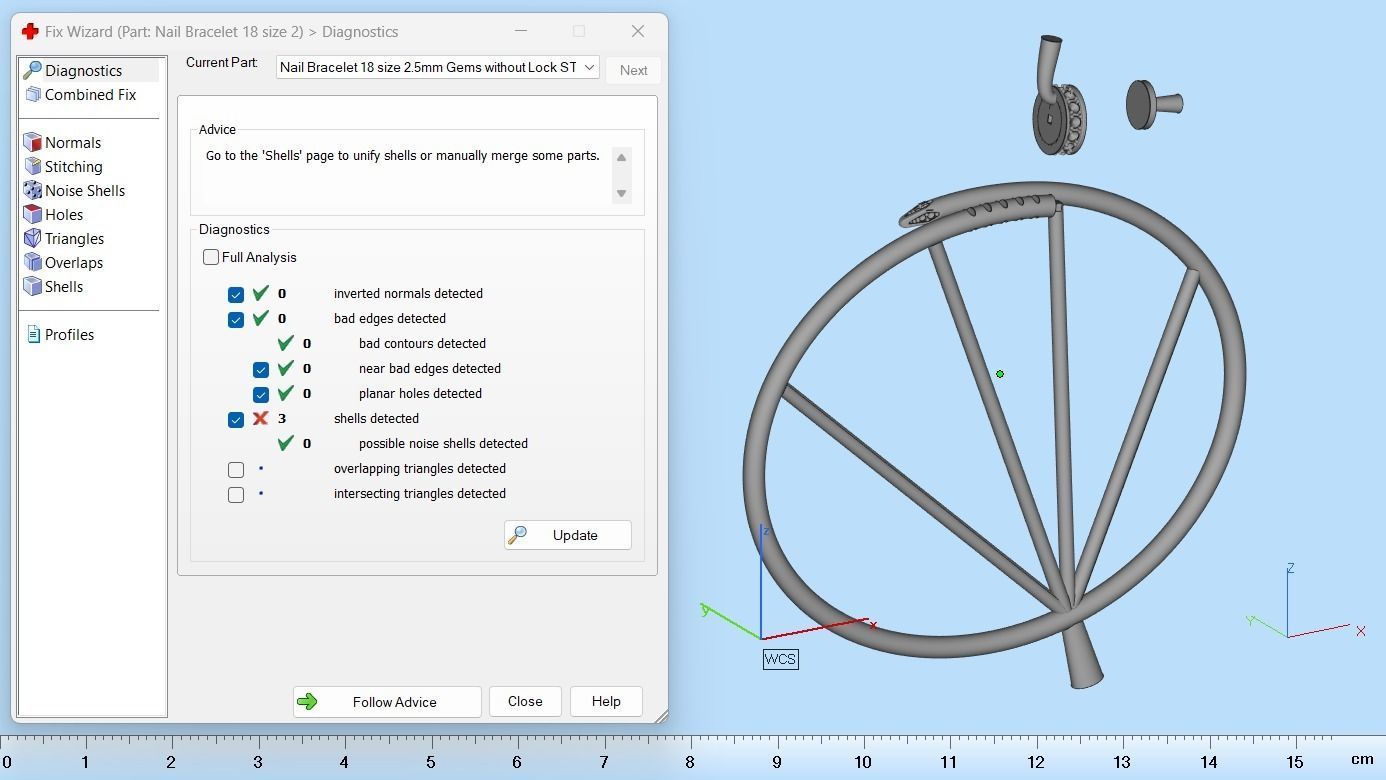The width and height of the screenshot is (1386, 780).
Task: Enable intersecting triangles detected checkbox
Action: point(236,494)
